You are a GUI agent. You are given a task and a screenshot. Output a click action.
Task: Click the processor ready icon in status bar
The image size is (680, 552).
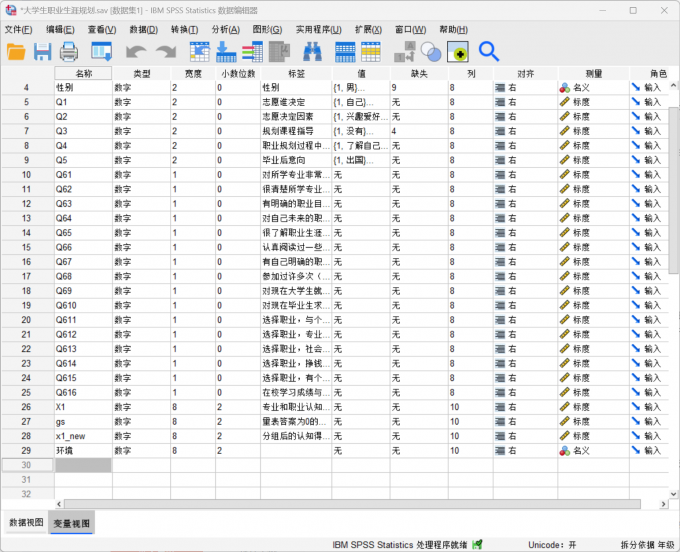click(x=477, y=544)
